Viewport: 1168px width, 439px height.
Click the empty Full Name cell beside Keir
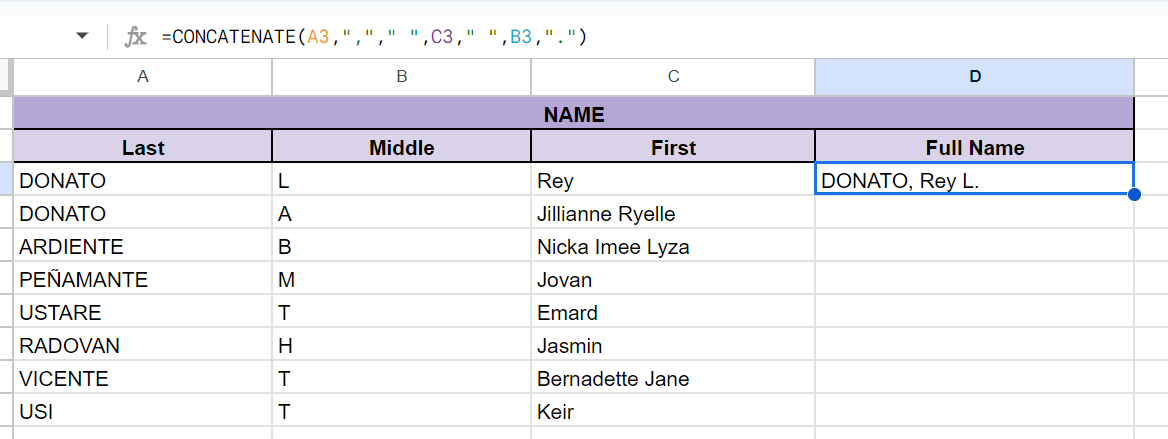(x=974, y=412)
